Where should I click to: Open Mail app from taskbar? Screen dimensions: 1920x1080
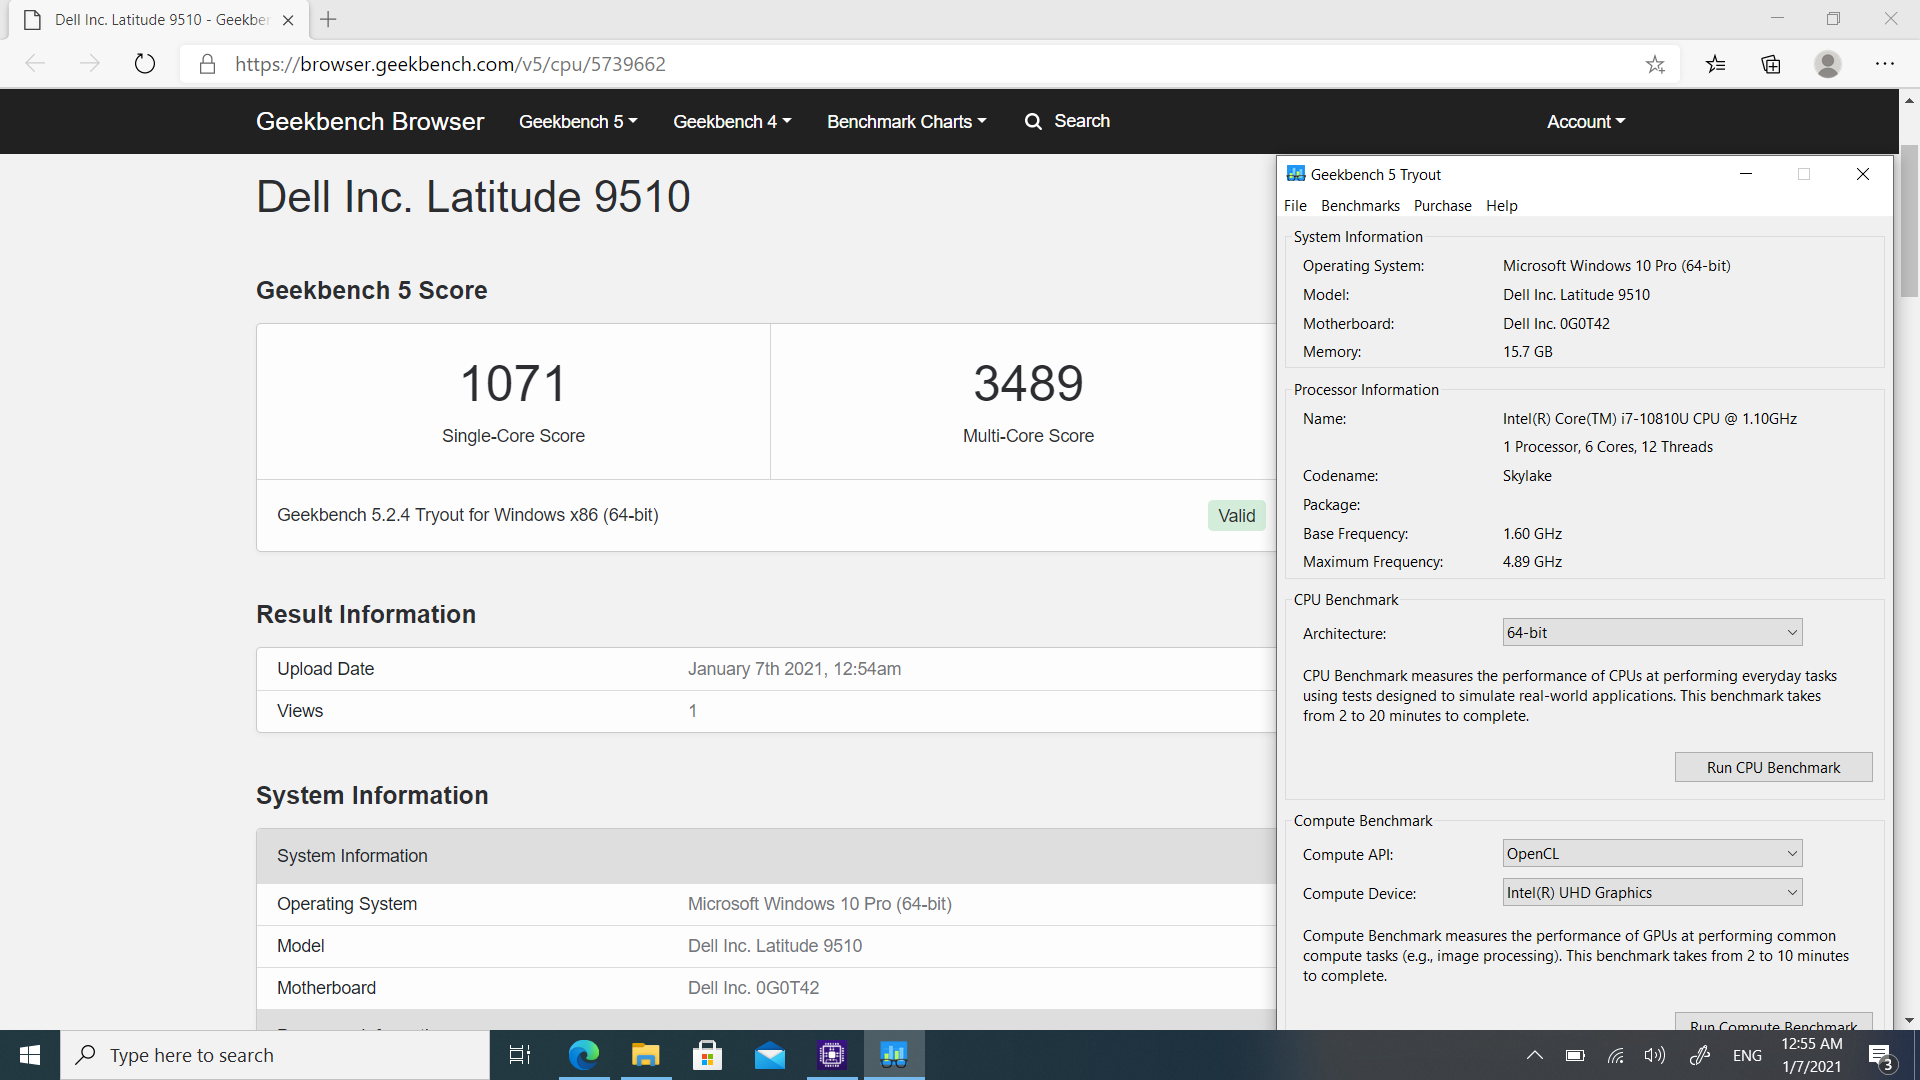click(769, 1055)
